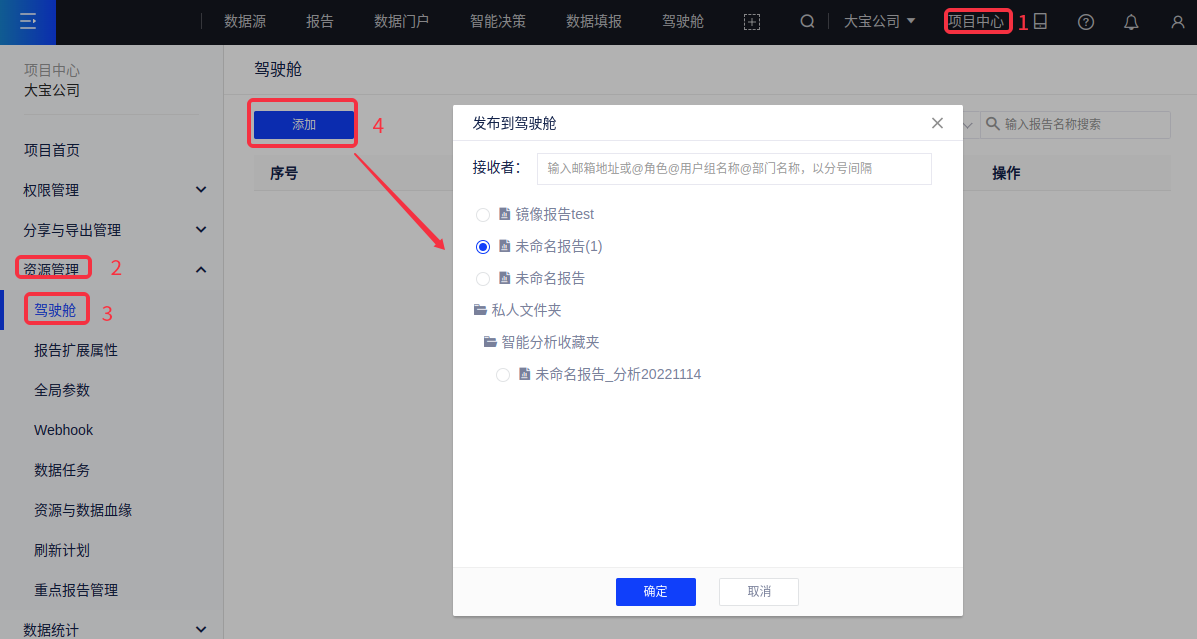Screen dimensions: 1197x639
Task: Open the help question mark icon
Action: tap(1085, 22)
